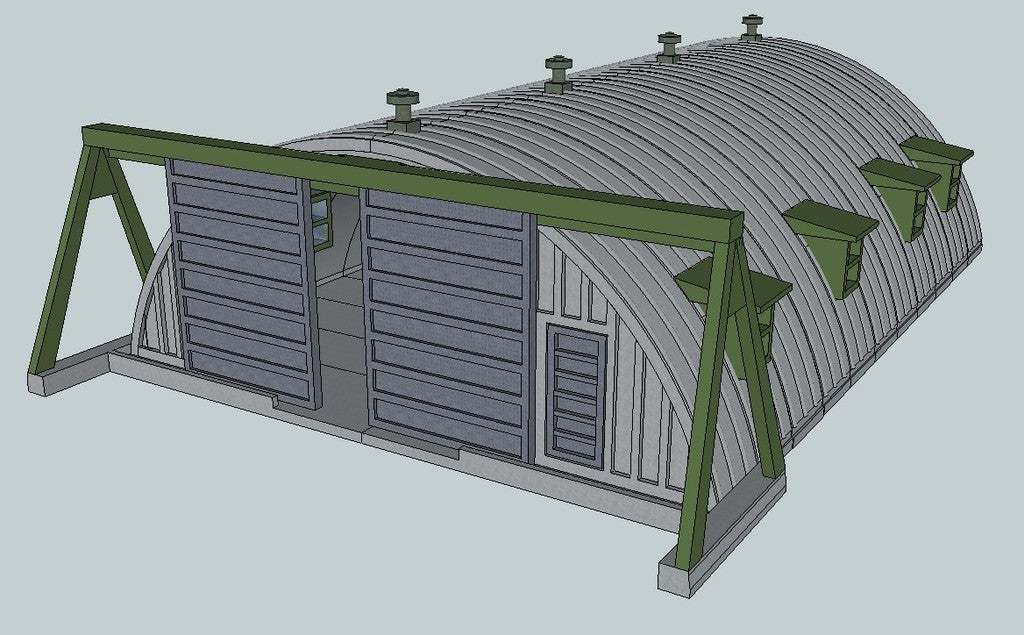Image resolution: width=1024 pixels, height=635 pixels.
Task: Click the farthest roof vent on the ridge
Action: (x=752, y=28)
